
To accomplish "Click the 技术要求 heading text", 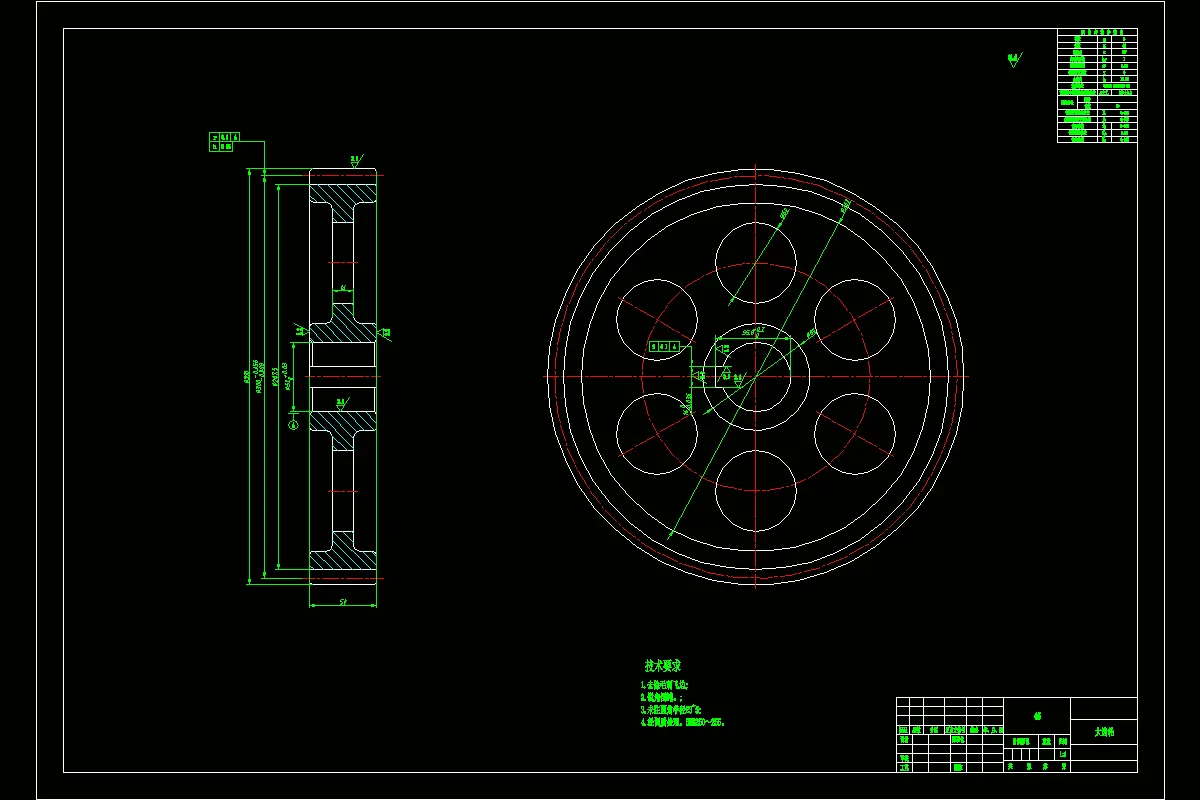I will 663,666.
